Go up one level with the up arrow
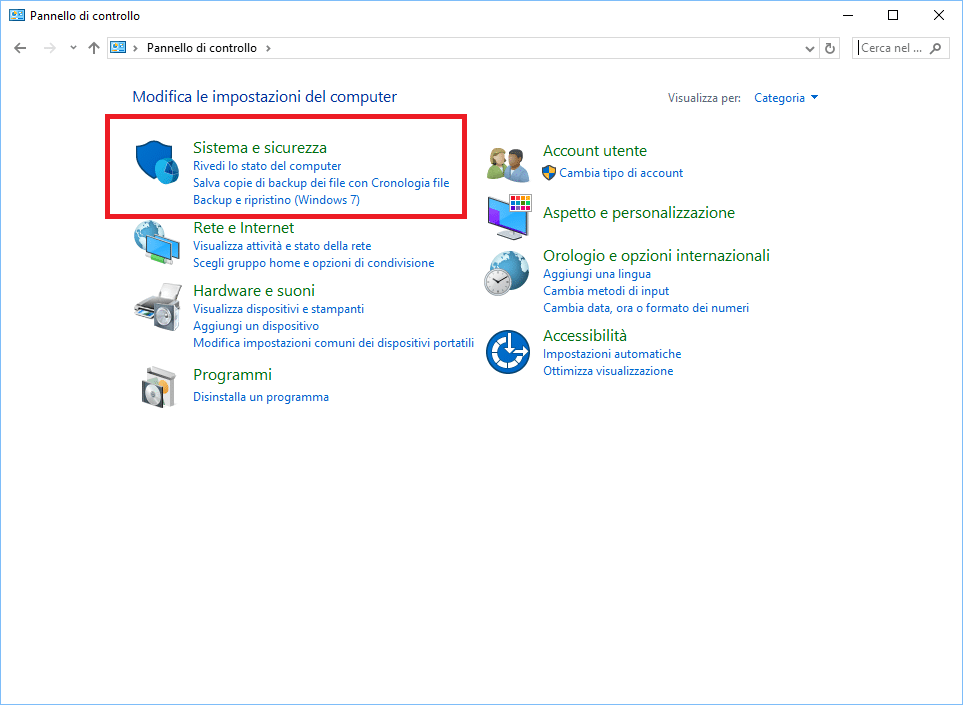This screenshot has height=705, width=963. [x=94, y=48]
